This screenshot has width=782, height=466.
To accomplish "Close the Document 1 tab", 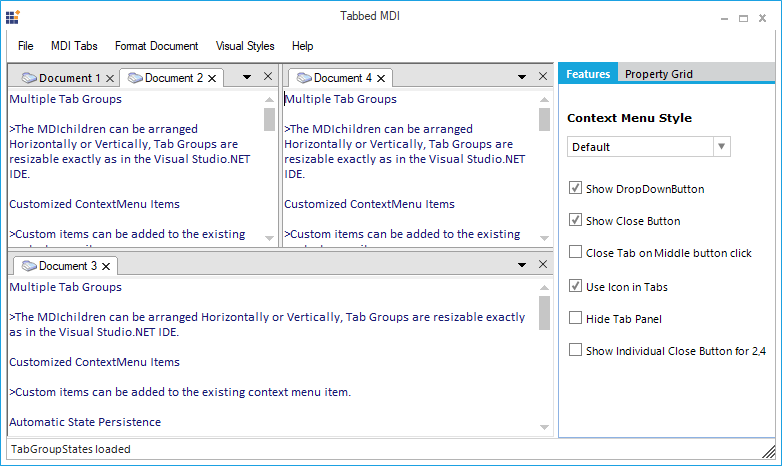I will (110, 78).
